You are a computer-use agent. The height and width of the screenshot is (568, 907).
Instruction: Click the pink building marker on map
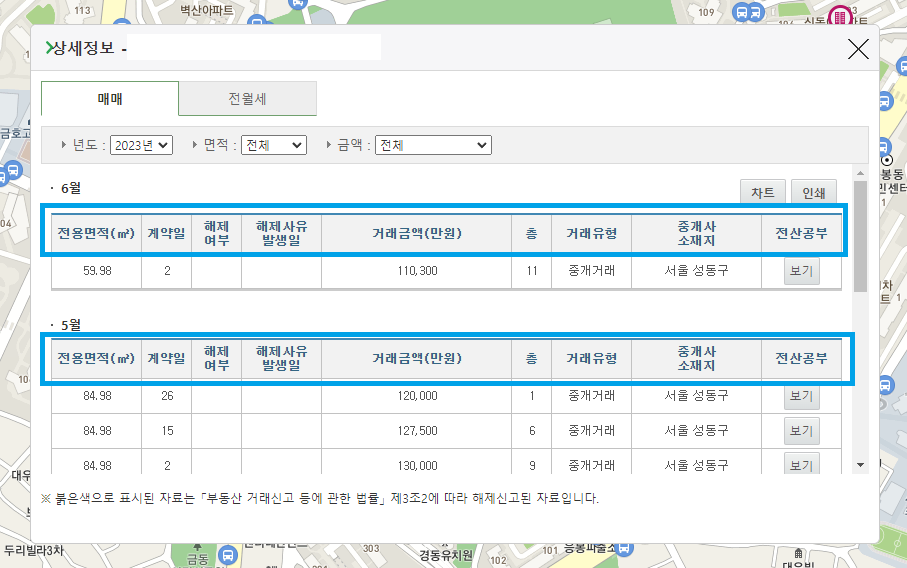pyautogui.click(x=839, y=16)
